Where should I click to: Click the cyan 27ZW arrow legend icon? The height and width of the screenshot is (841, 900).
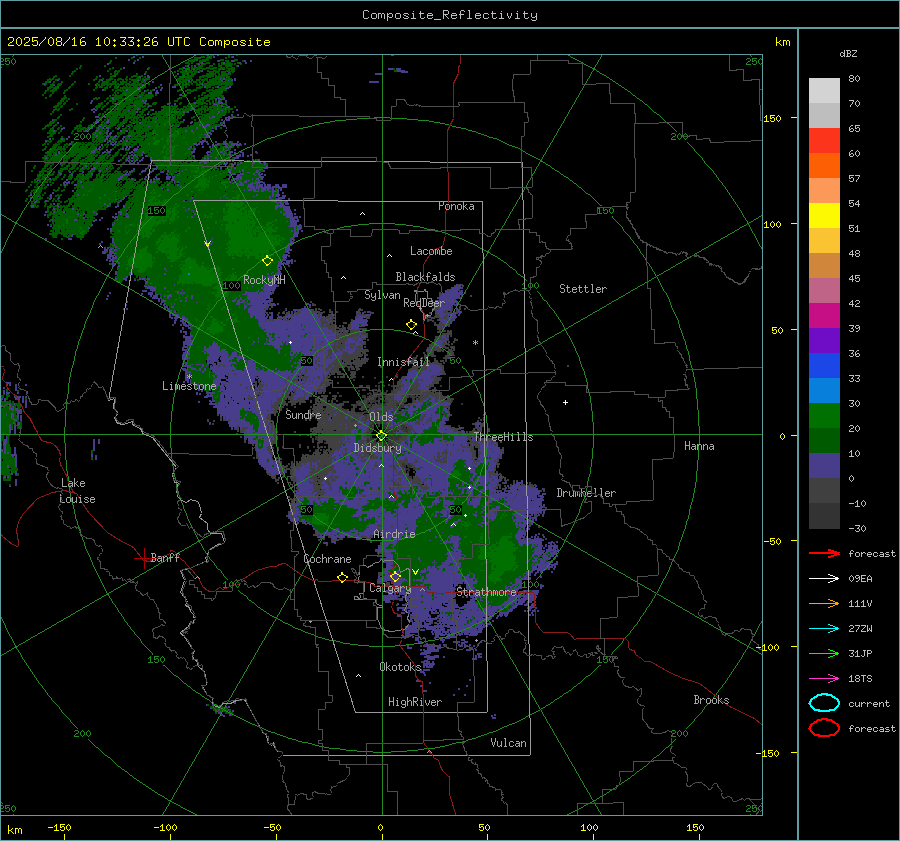click(824, 629)
